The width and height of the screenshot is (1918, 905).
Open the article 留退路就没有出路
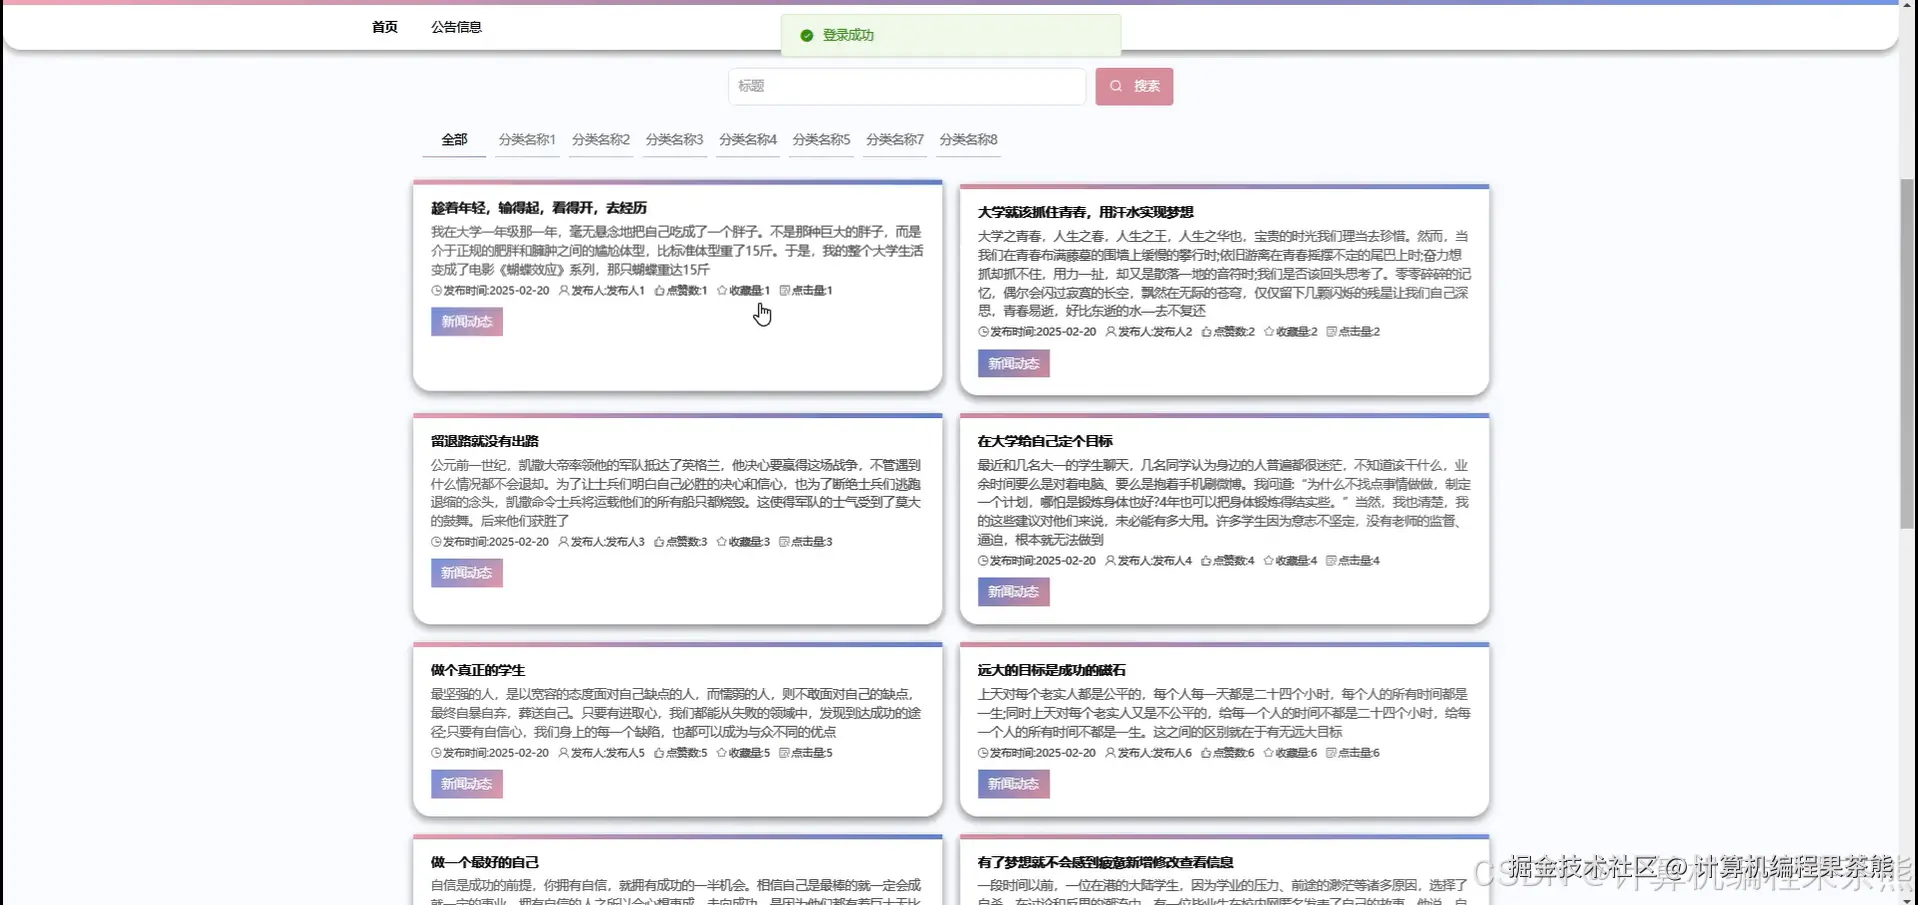point(484,440)
